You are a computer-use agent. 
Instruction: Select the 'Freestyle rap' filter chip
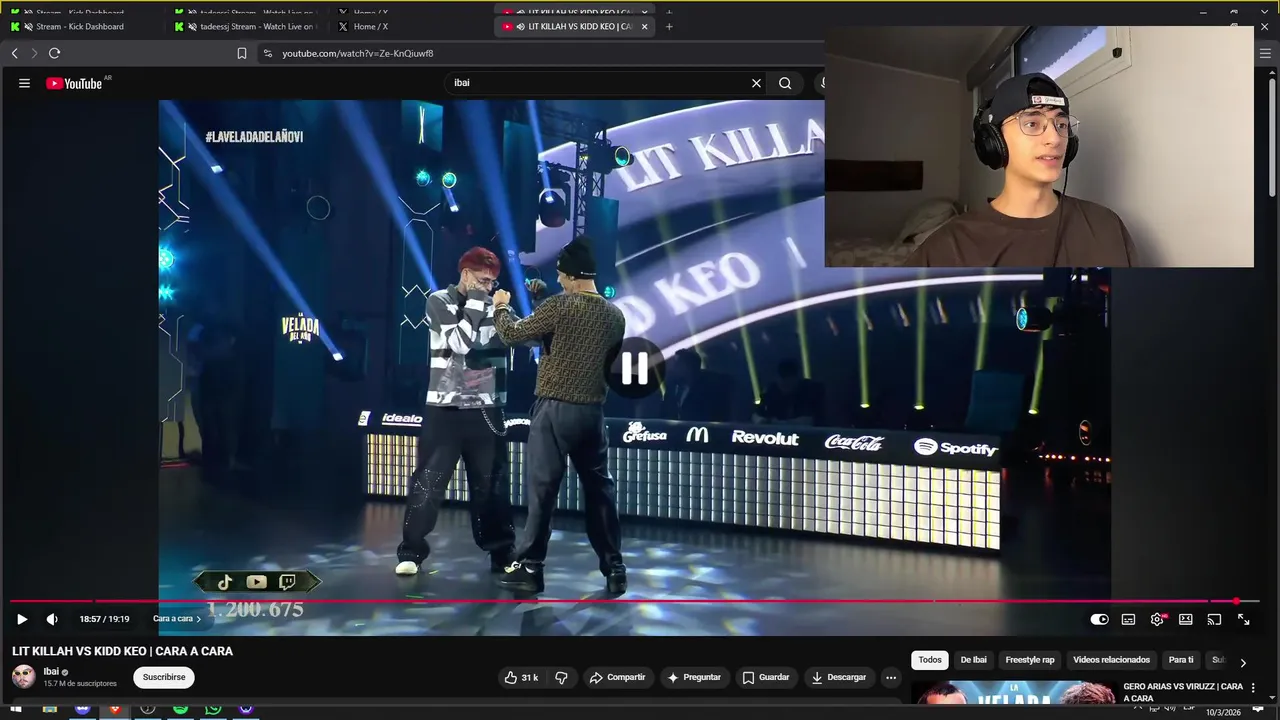pos(1029,660)
